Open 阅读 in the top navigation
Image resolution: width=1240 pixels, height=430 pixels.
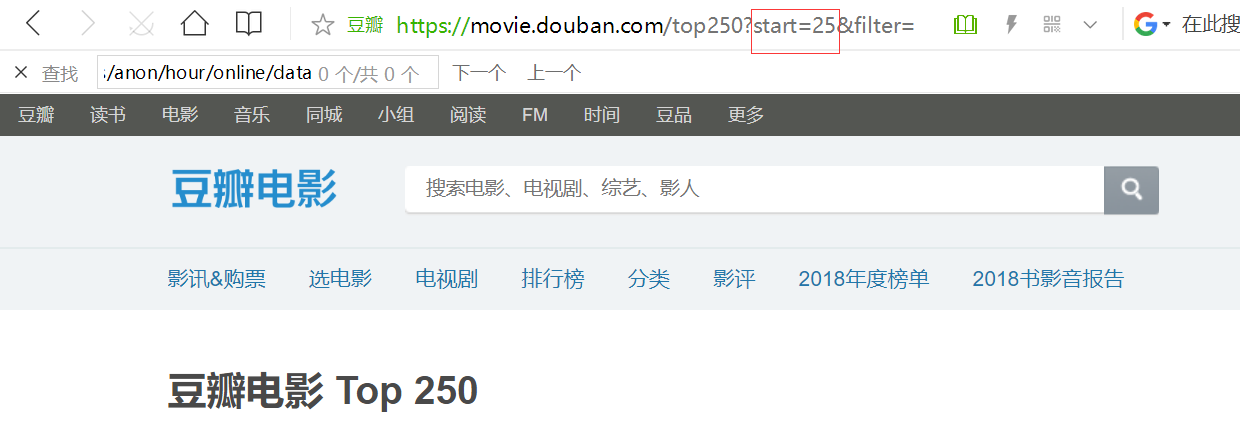coord(468,115)
